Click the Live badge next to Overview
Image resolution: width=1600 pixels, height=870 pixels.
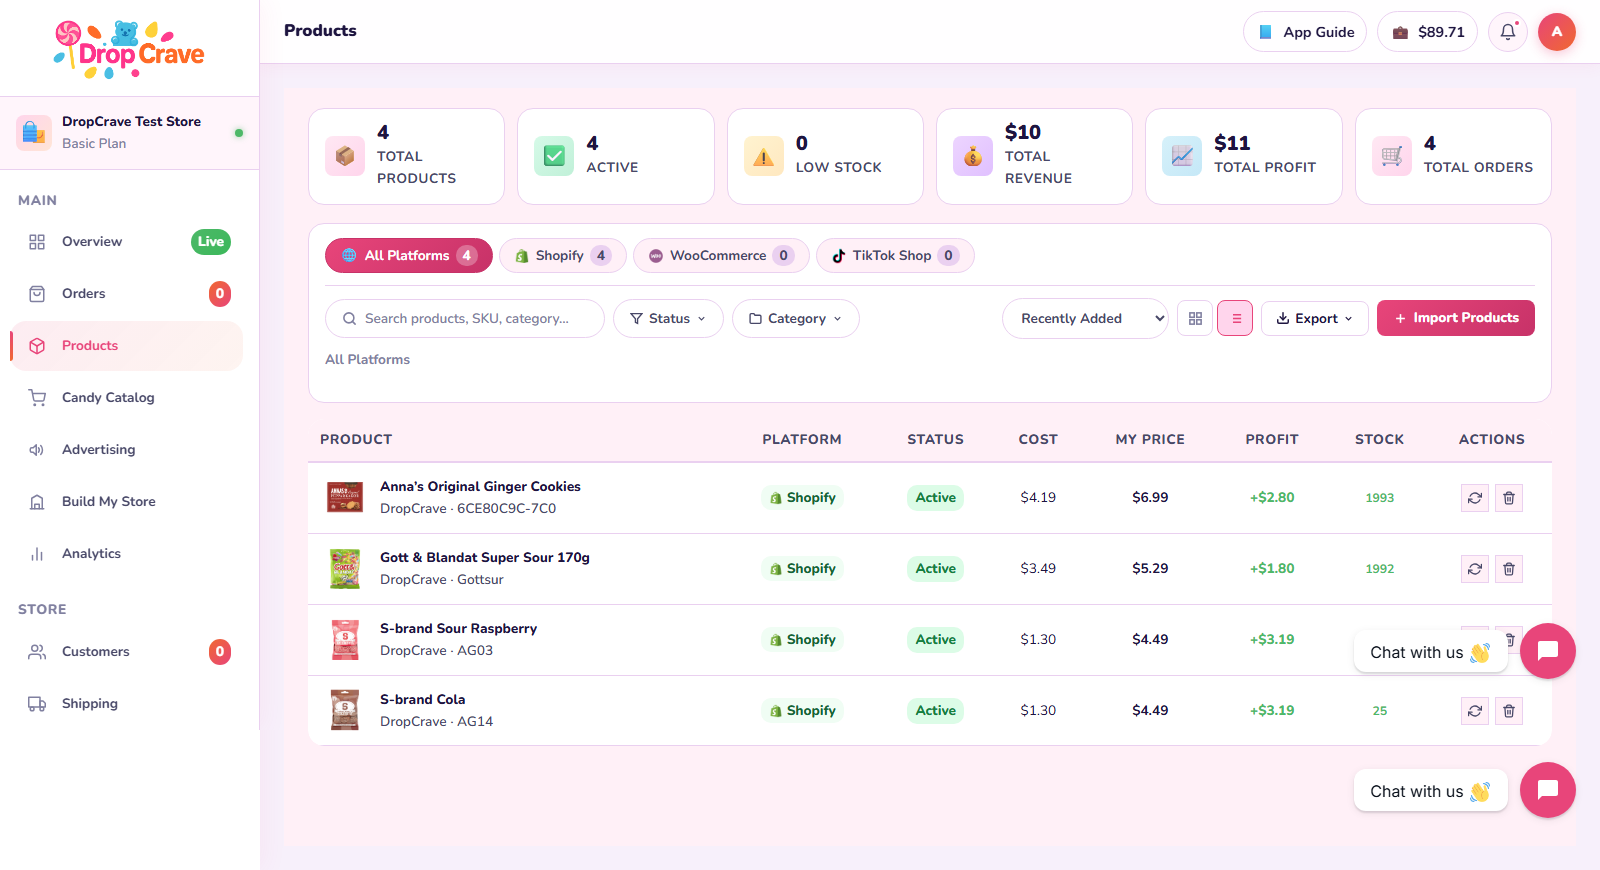(211, 242)
